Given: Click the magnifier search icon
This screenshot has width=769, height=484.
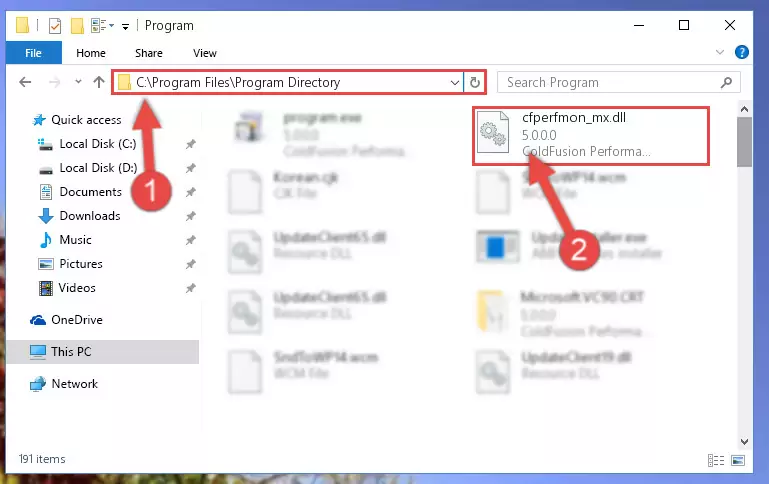Looking at the screenshot, I should pos(726,82).
